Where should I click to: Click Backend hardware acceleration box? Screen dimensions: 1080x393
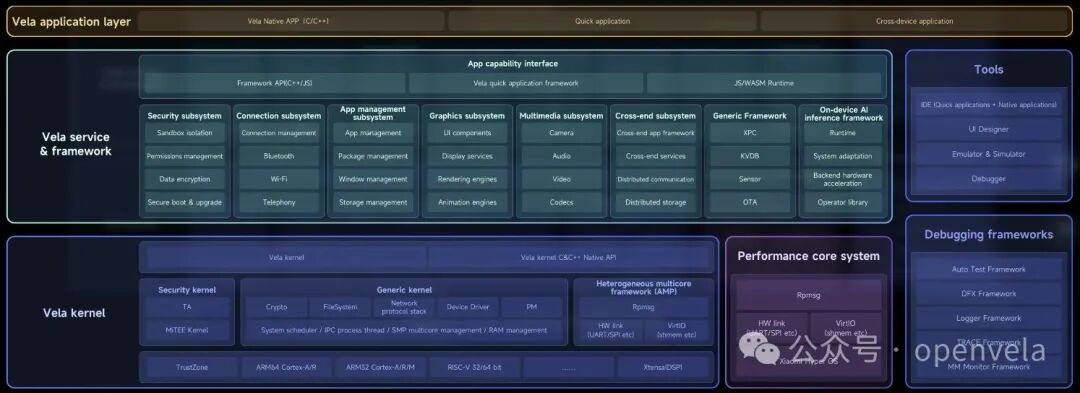point(842,179)
